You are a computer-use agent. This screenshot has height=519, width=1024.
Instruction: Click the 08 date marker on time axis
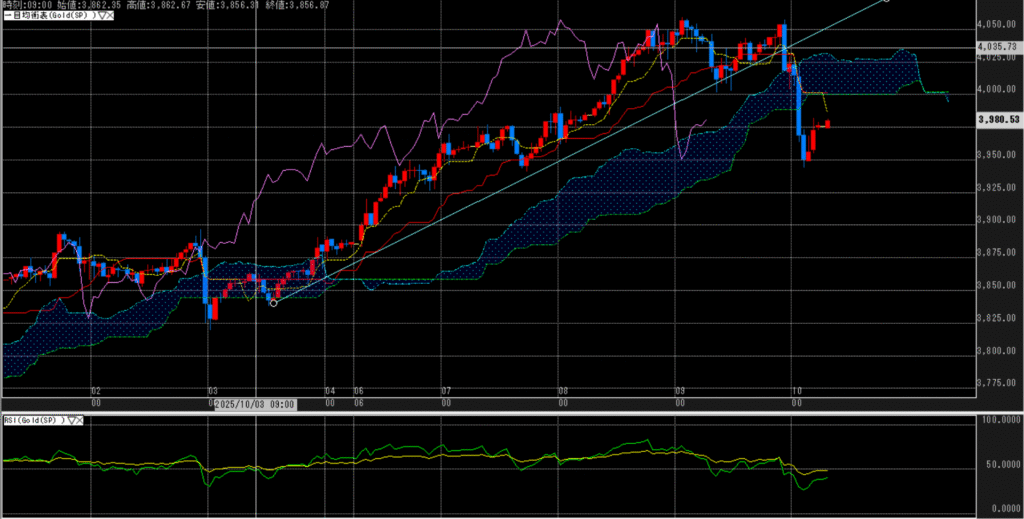[562, 392]
